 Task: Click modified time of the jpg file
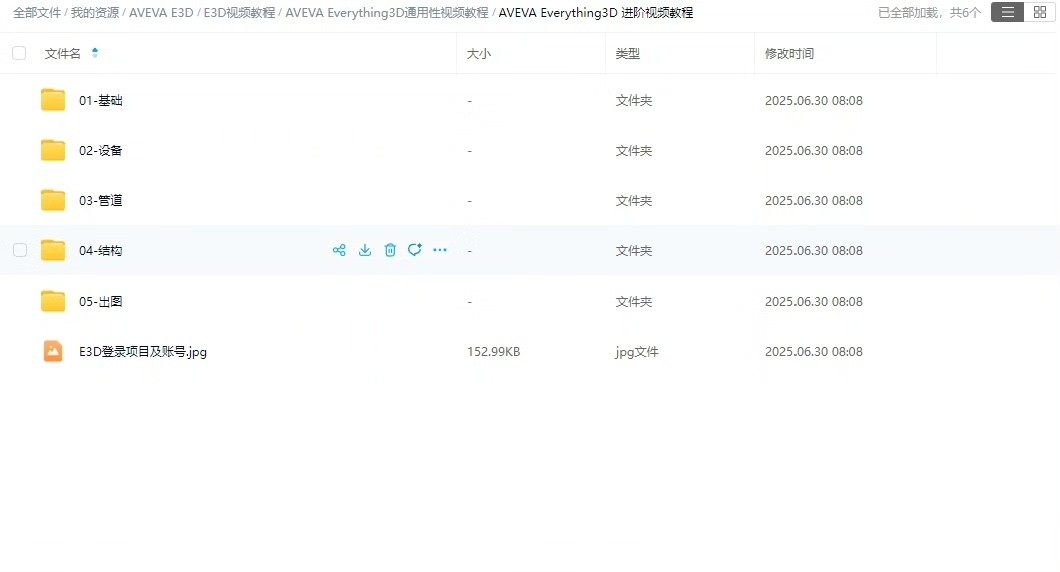813,352
